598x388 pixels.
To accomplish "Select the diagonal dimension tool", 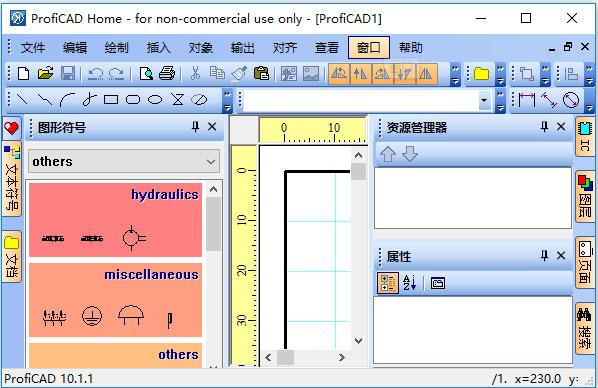I will point(548,100).
